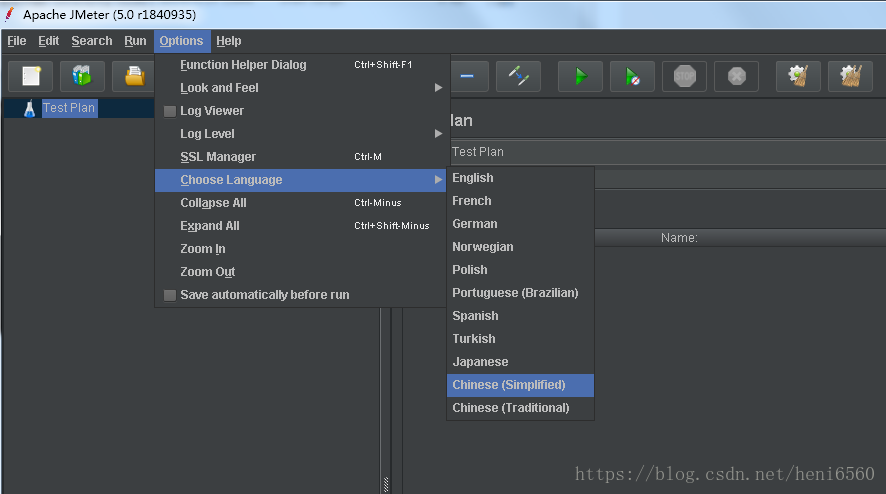
Task: Open the Search menu
Action: 92,41
